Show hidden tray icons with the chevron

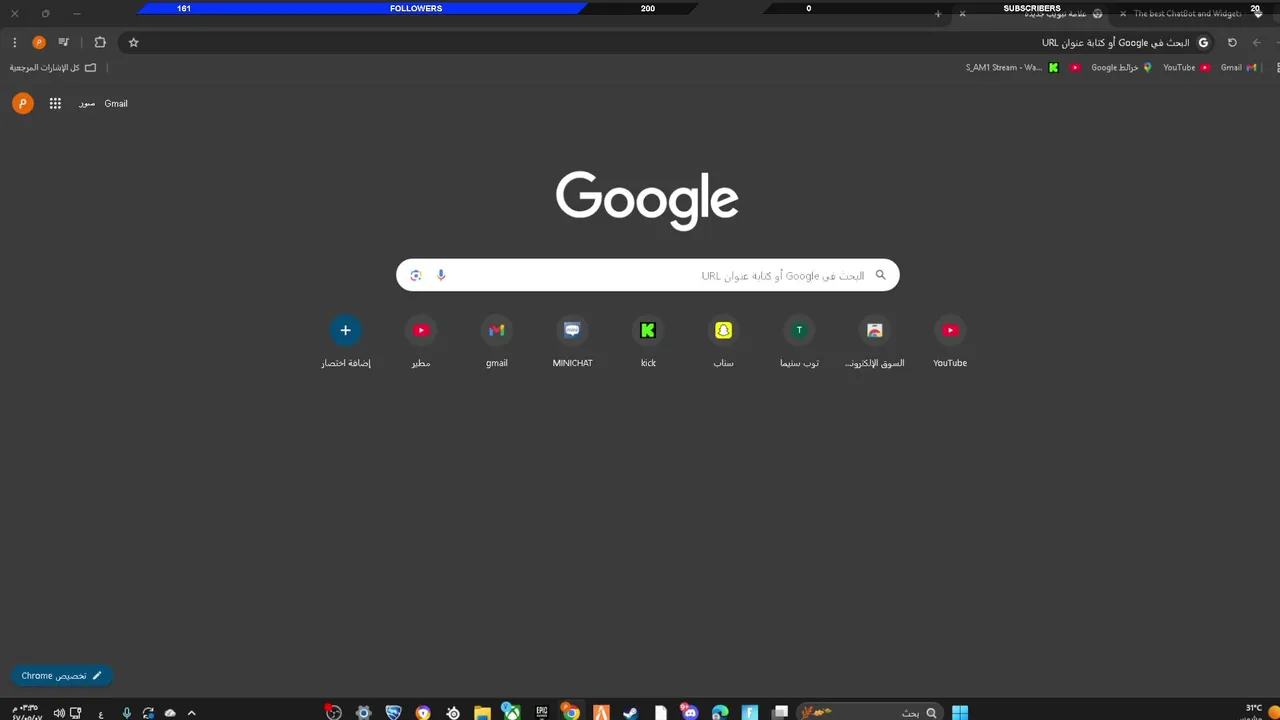[x=192, y=712]
